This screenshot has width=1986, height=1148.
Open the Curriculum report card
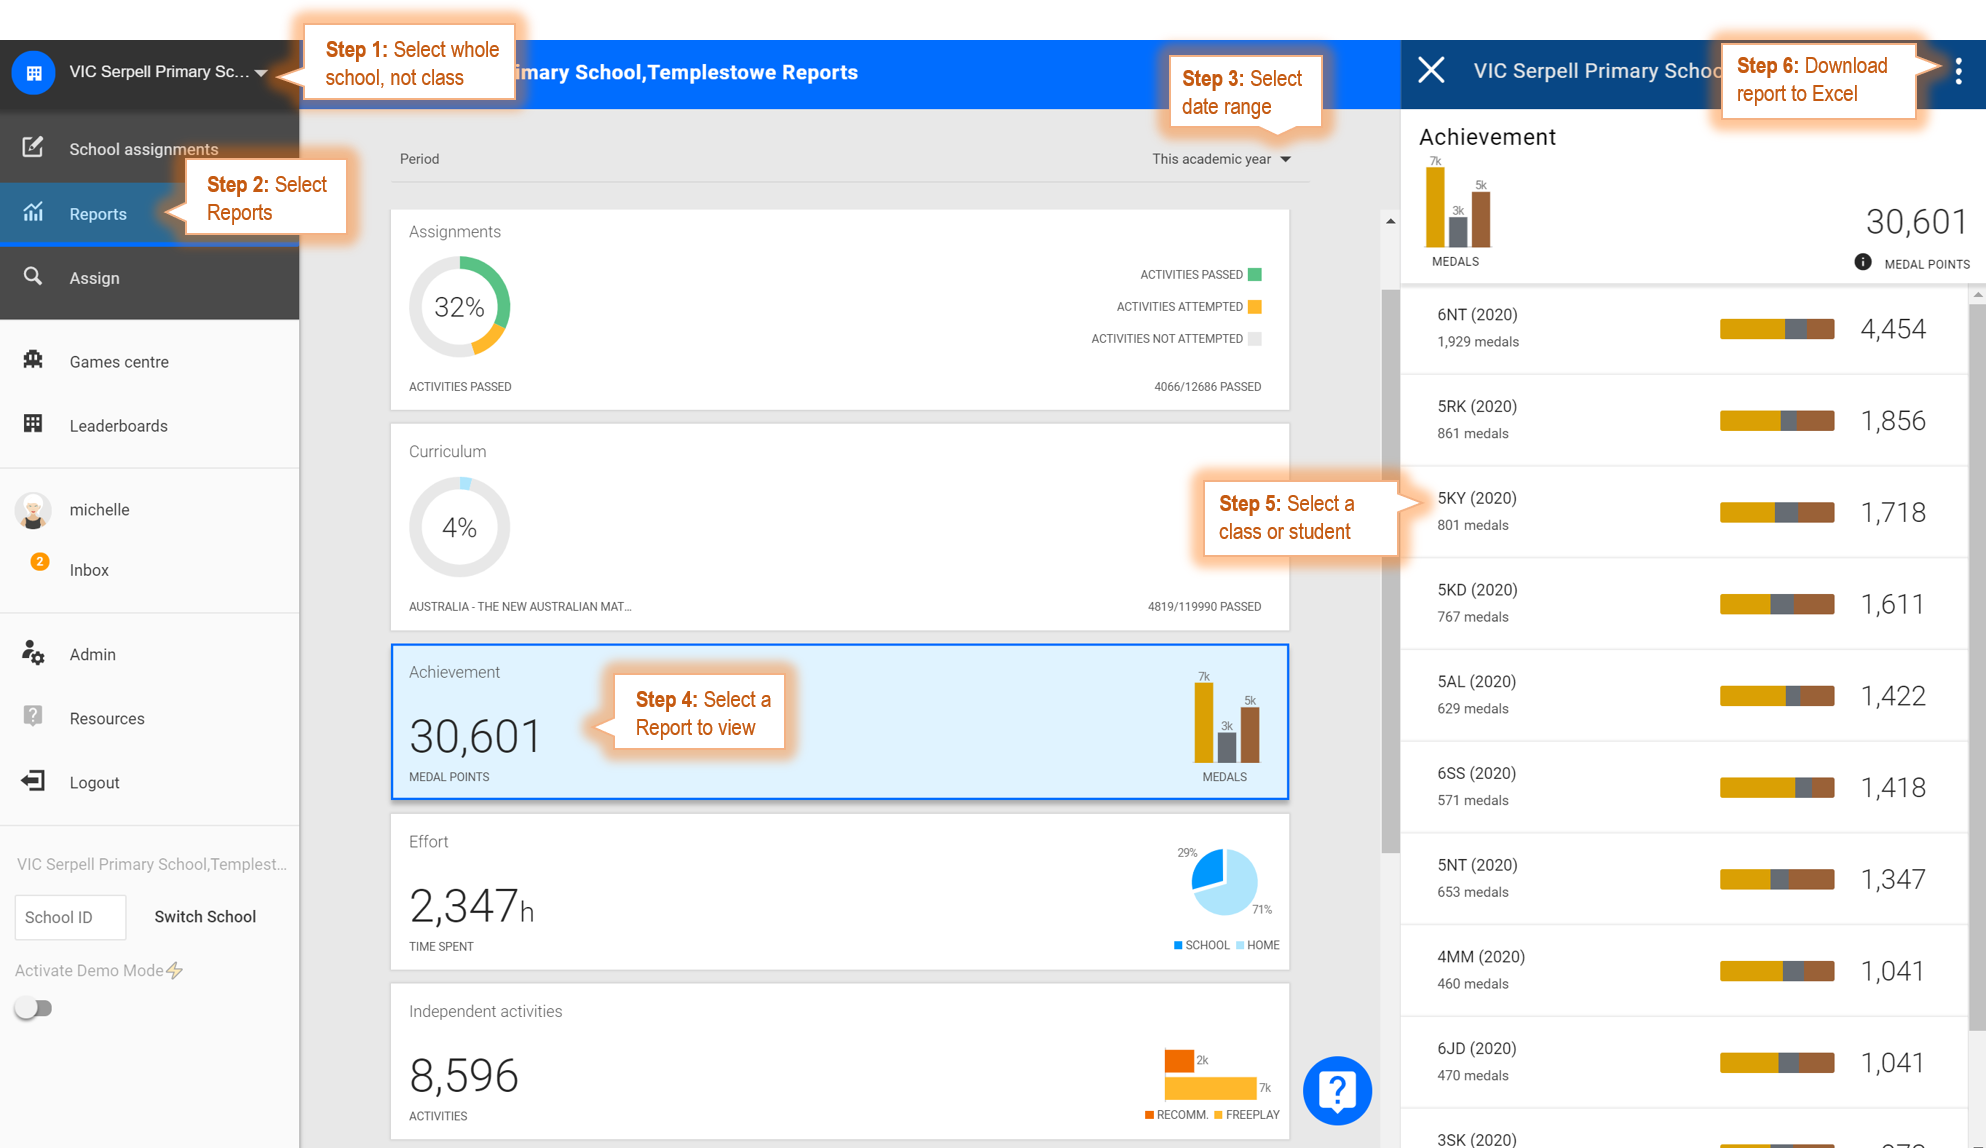(x=840, y=527)
